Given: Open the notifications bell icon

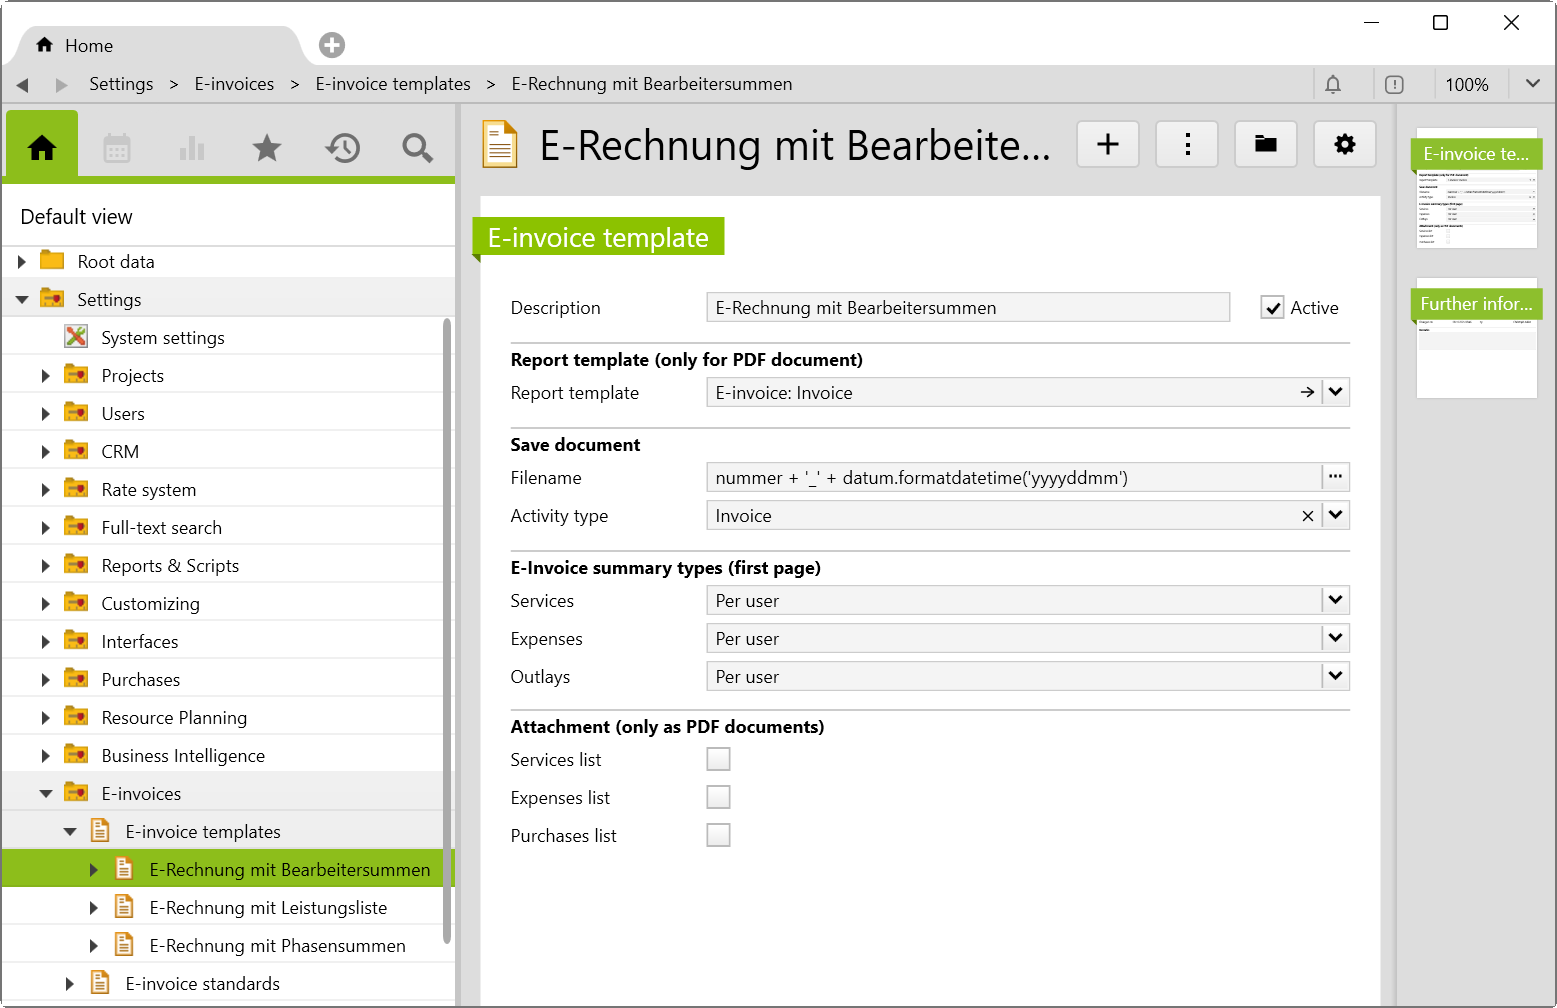Looking at the screenshot, I should pyautogui.click(x=1333, y=85).
